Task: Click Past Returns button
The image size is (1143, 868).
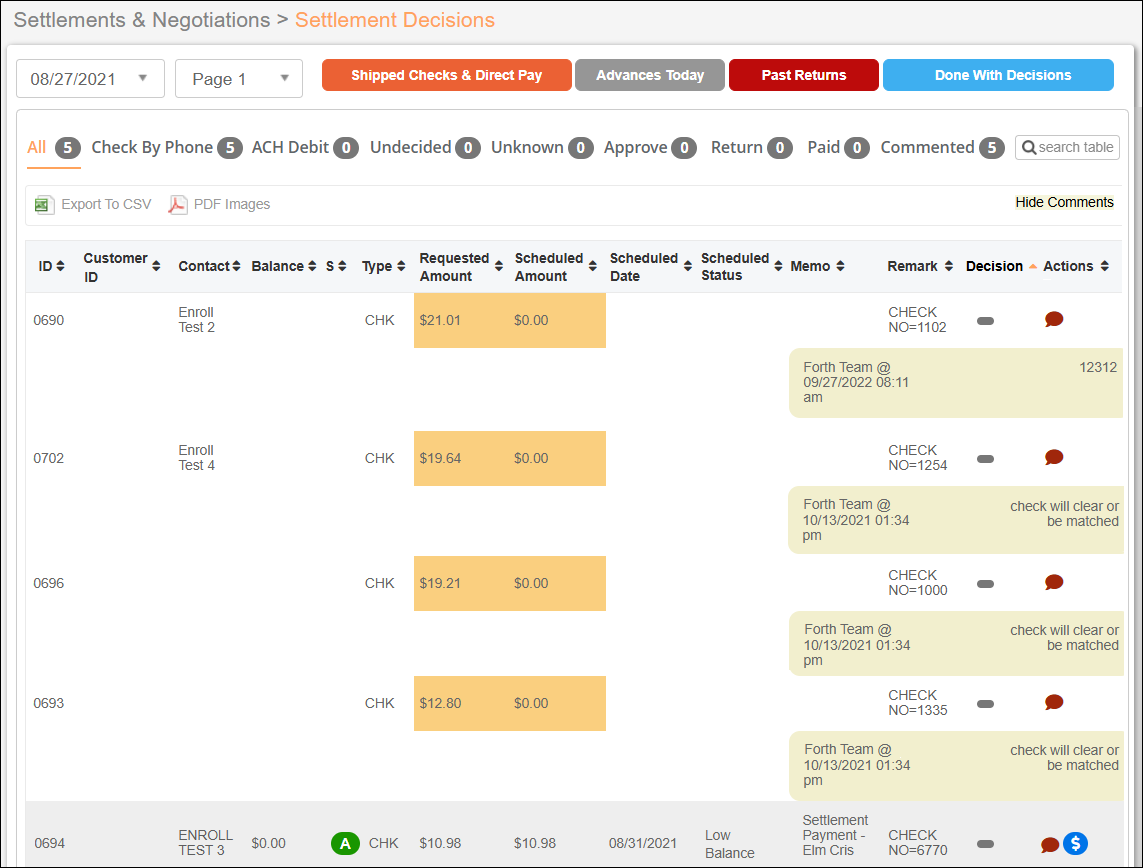Action: (804, 75)
